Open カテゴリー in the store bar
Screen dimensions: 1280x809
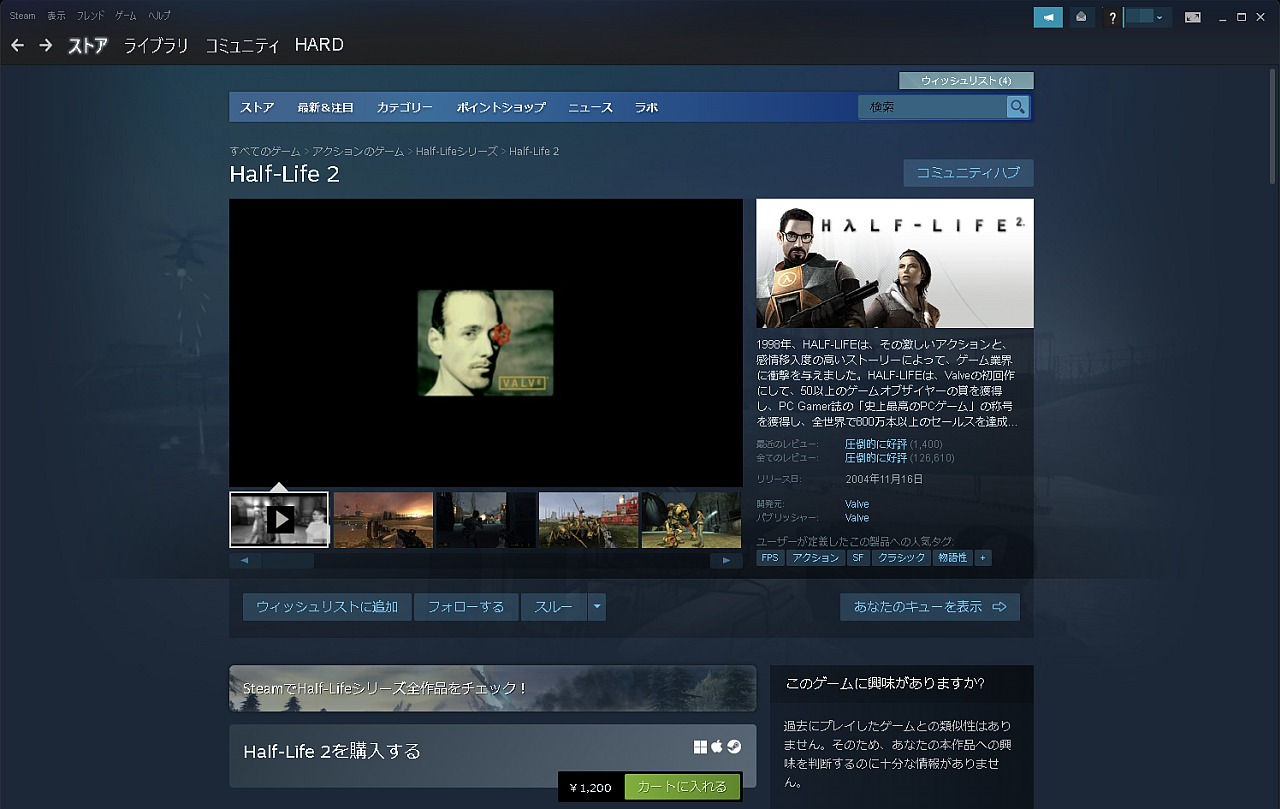[404, 107]
